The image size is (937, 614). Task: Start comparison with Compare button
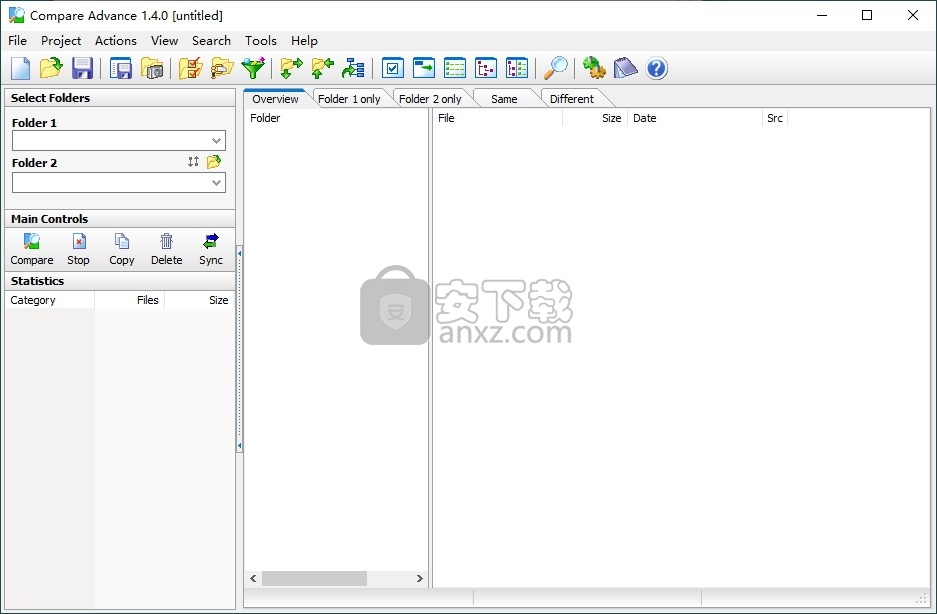(x=32, y=249)
